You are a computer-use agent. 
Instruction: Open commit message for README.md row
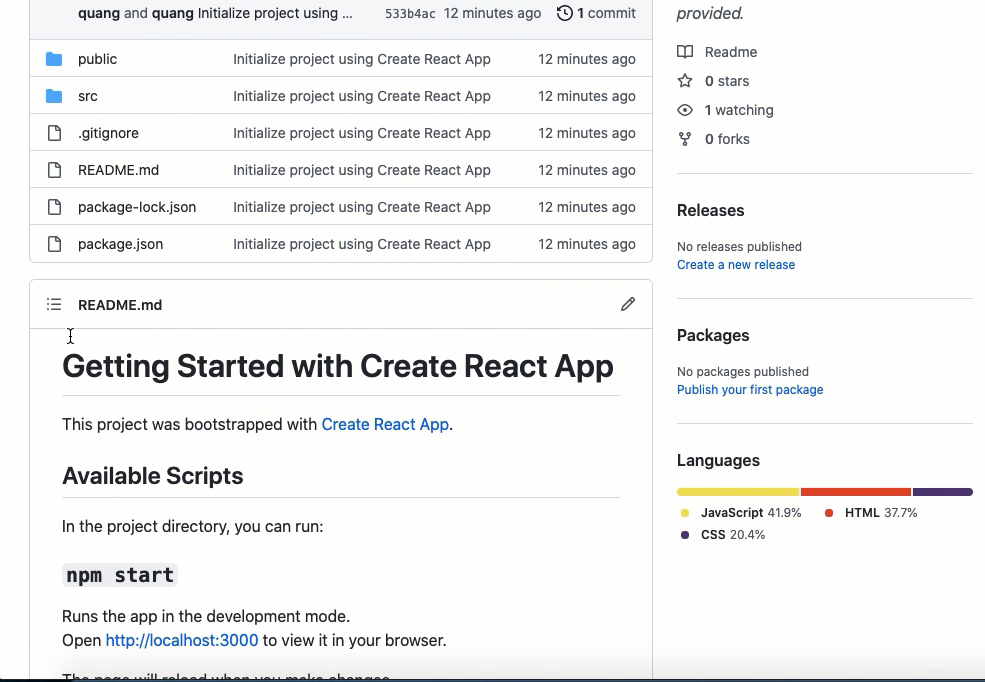pos(362,170)
